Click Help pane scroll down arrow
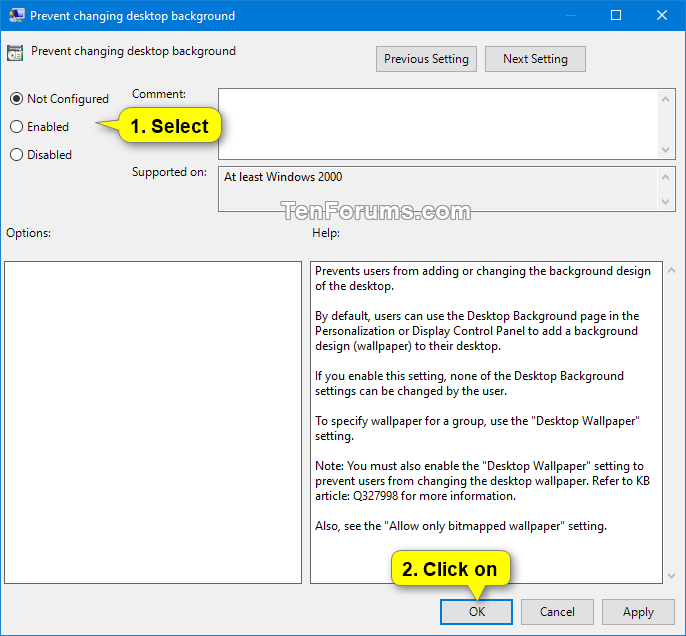 tap(672, 576)
